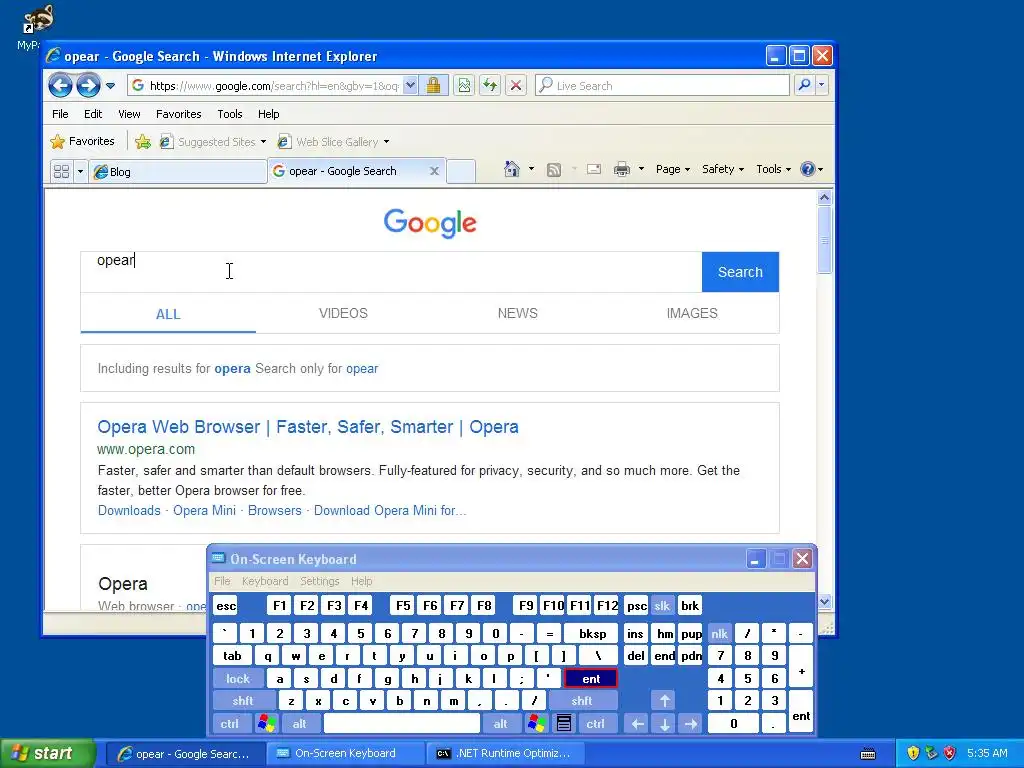This screenshot has width=1024, height=768.
Task: Stop loading with the red X icon
Action: click(x=516, y=86)
